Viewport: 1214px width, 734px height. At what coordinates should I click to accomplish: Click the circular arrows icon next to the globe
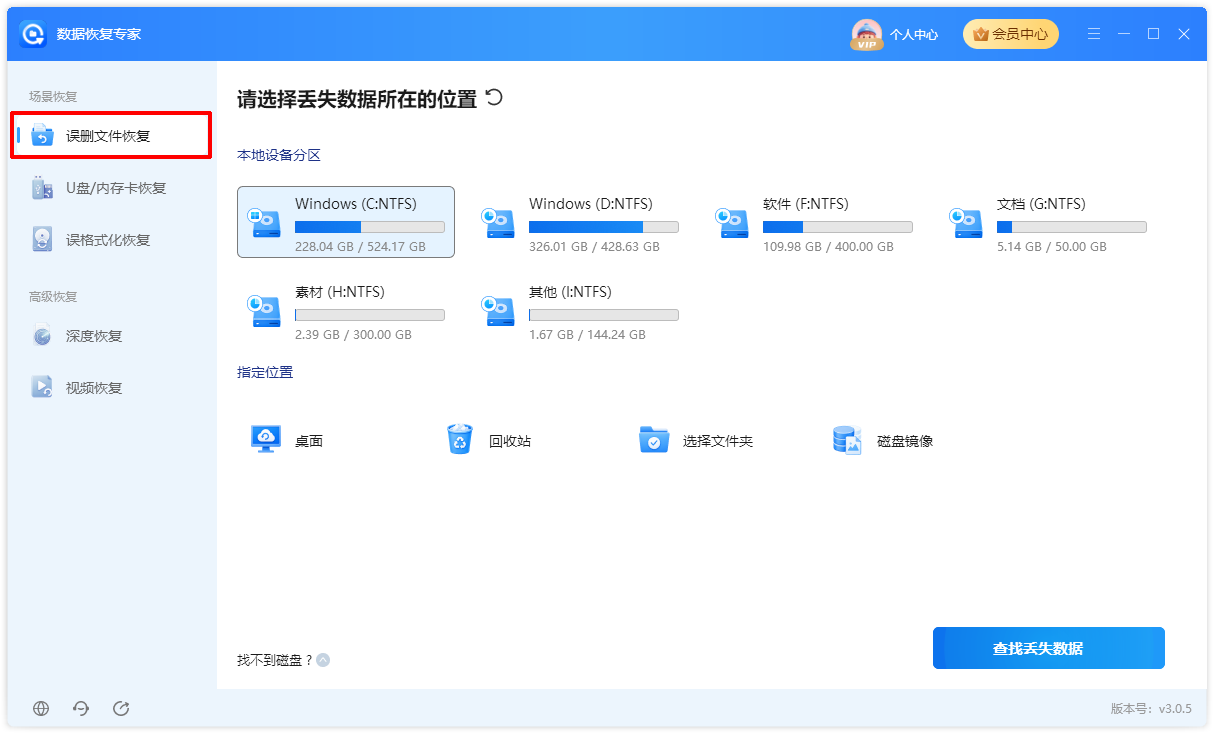[81, 708]
